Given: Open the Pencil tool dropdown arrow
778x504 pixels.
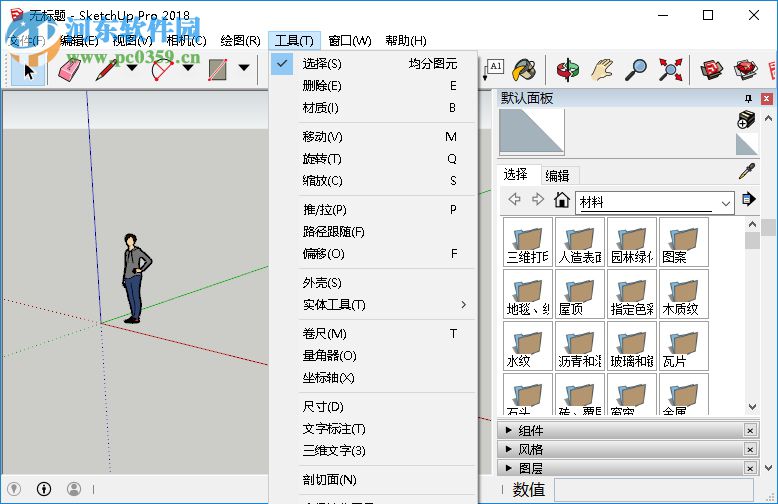Looking at the screenshot, I should click(132, 67).
